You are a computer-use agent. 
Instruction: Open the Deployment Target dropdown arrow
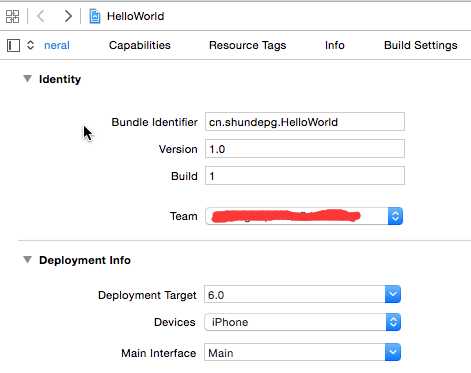tap(393, 294)
